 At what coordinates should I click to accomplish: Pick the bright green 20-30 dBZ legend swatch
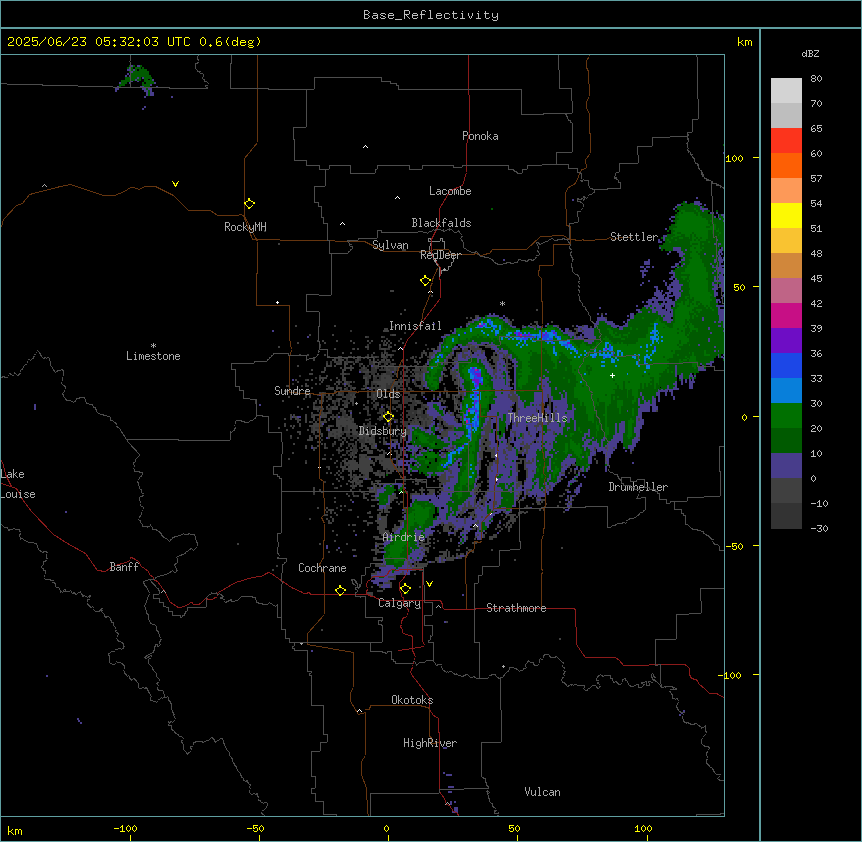[786, 416]
